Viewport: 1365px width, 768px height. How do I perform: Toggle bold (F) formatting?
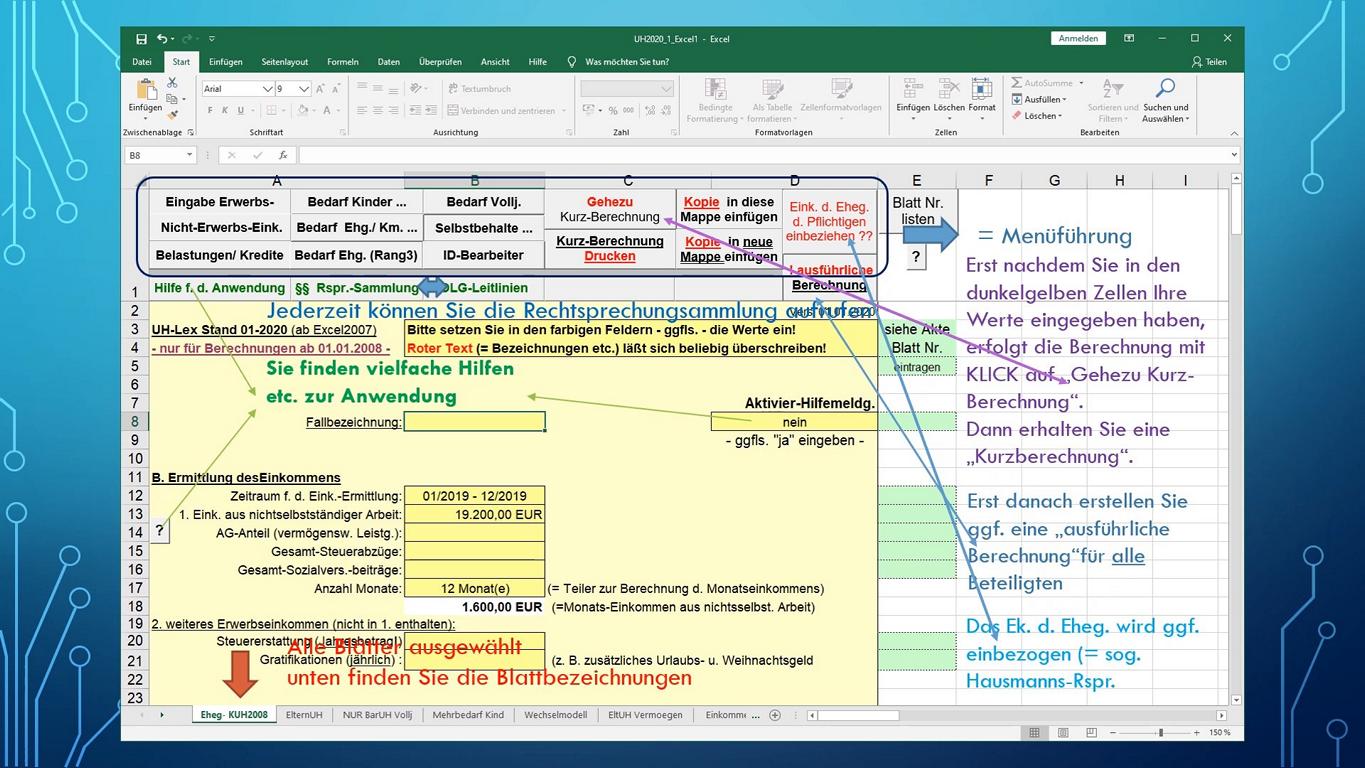tap(210, 111)
